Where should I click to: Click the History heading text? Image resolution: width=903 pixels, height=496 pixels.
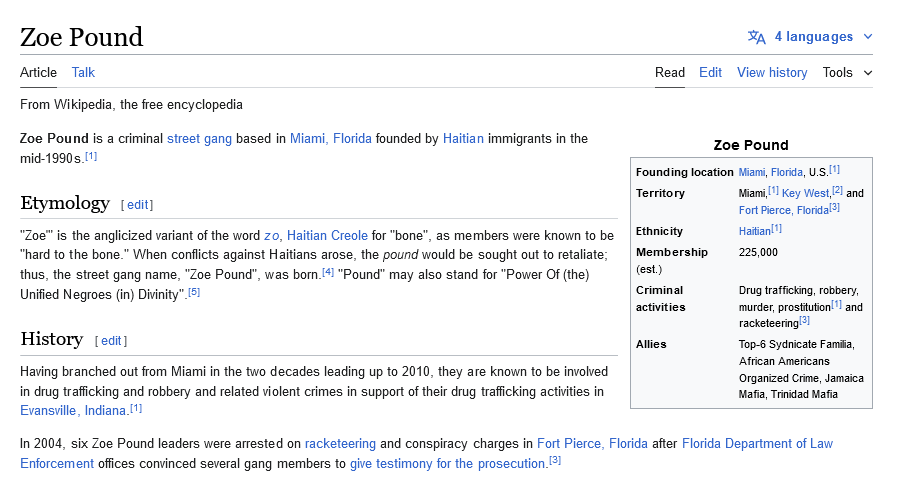[52, 339]
